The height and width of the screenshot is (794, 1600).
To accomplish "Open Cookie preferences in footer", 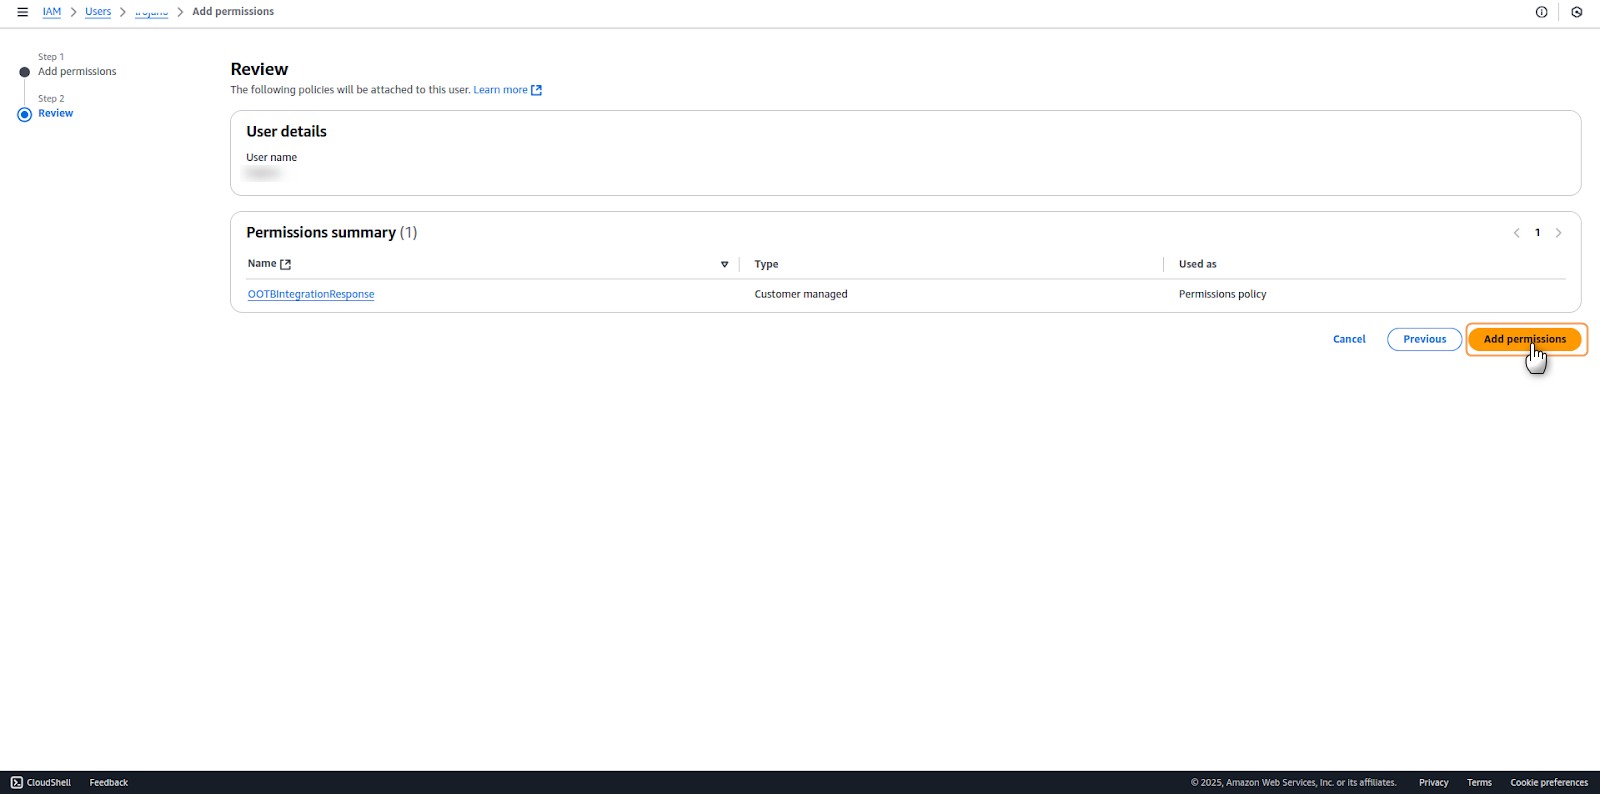I will click(1548, 782).
